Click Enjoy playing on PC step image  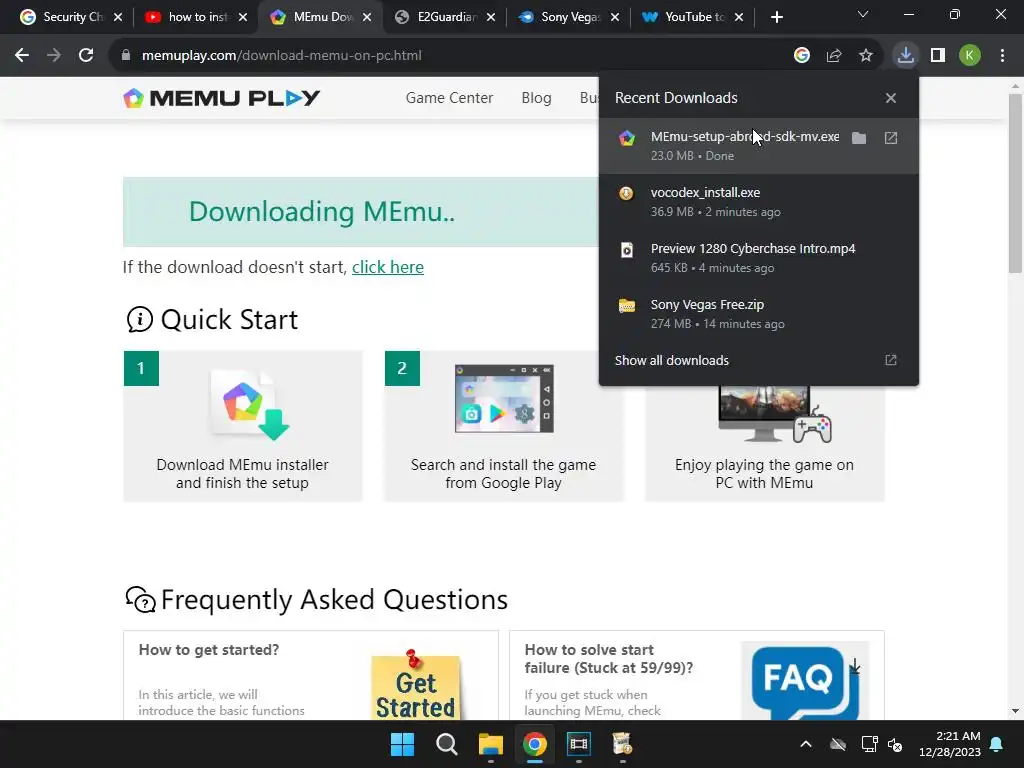coord(775,414)
